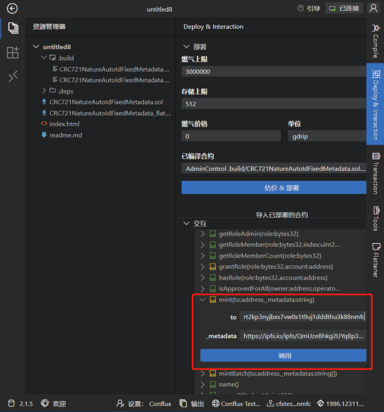The image size is (384, 412).
Task: Click import deployed contract link
Action: (282, 215)
